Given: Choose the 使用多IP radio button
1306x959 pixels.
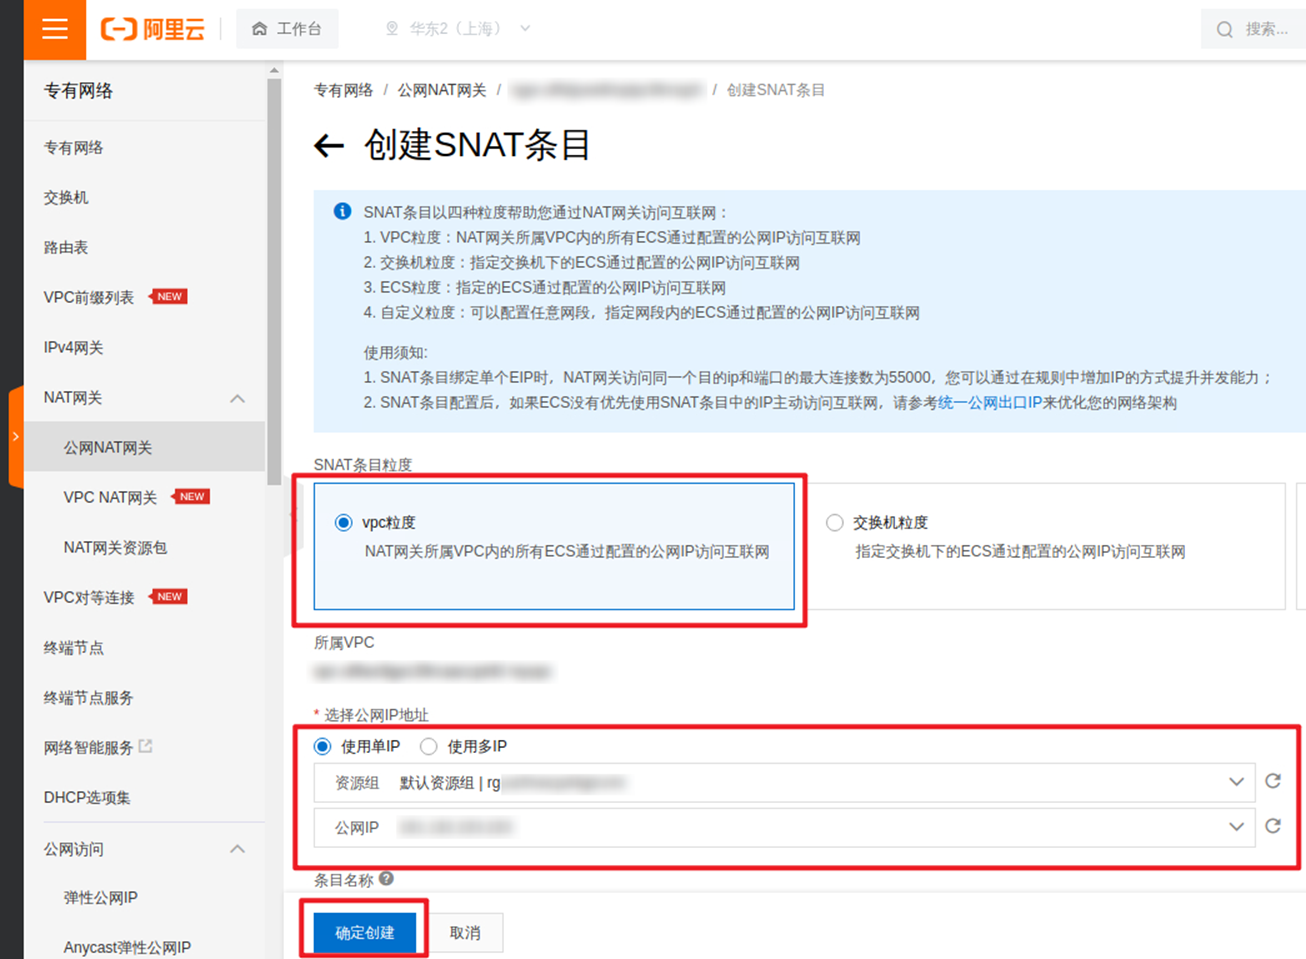Looking at the screenshot, I should (x=429, y=746).
